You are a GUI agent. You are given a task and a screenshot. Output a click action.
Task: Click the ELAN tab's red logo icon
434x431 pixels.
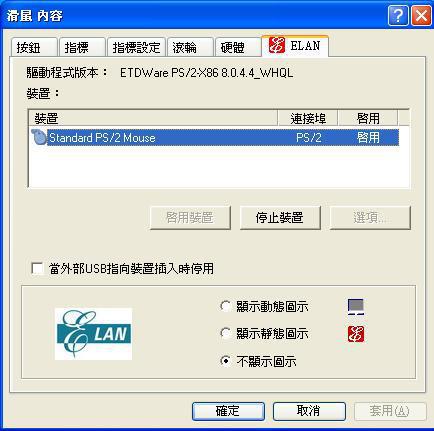(x=277, y=45)
